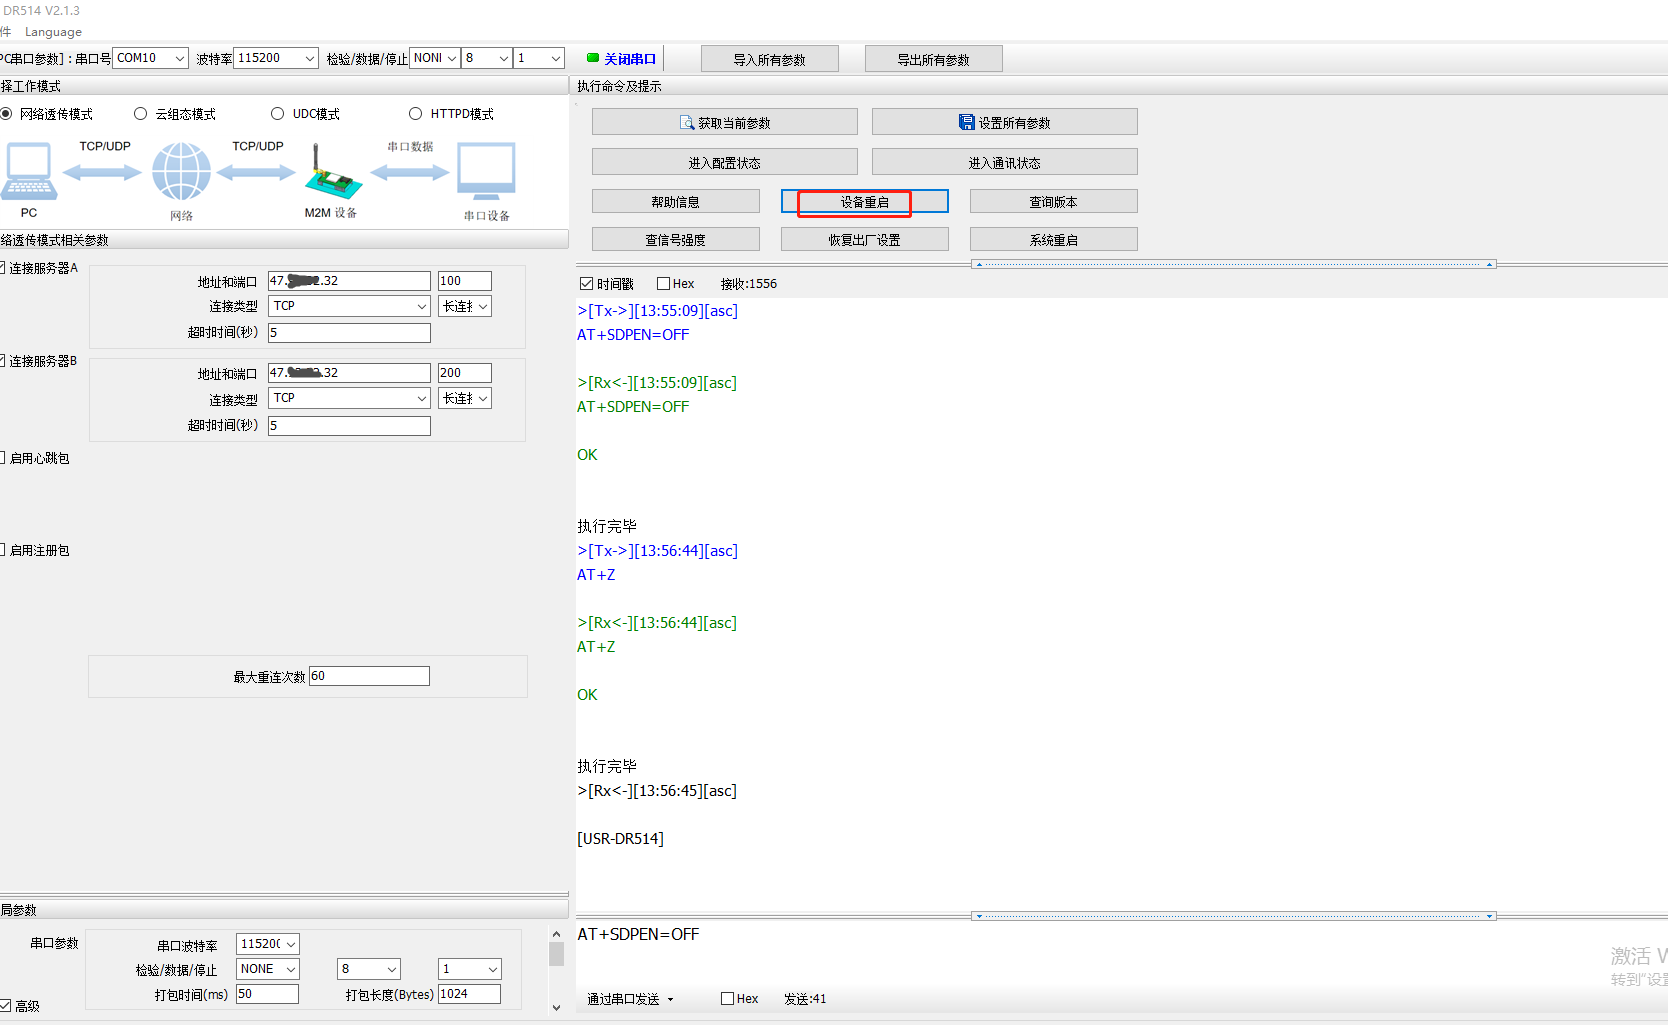
Task: Expand server A connection type TCP dropdown
Action: coord(349,306)
